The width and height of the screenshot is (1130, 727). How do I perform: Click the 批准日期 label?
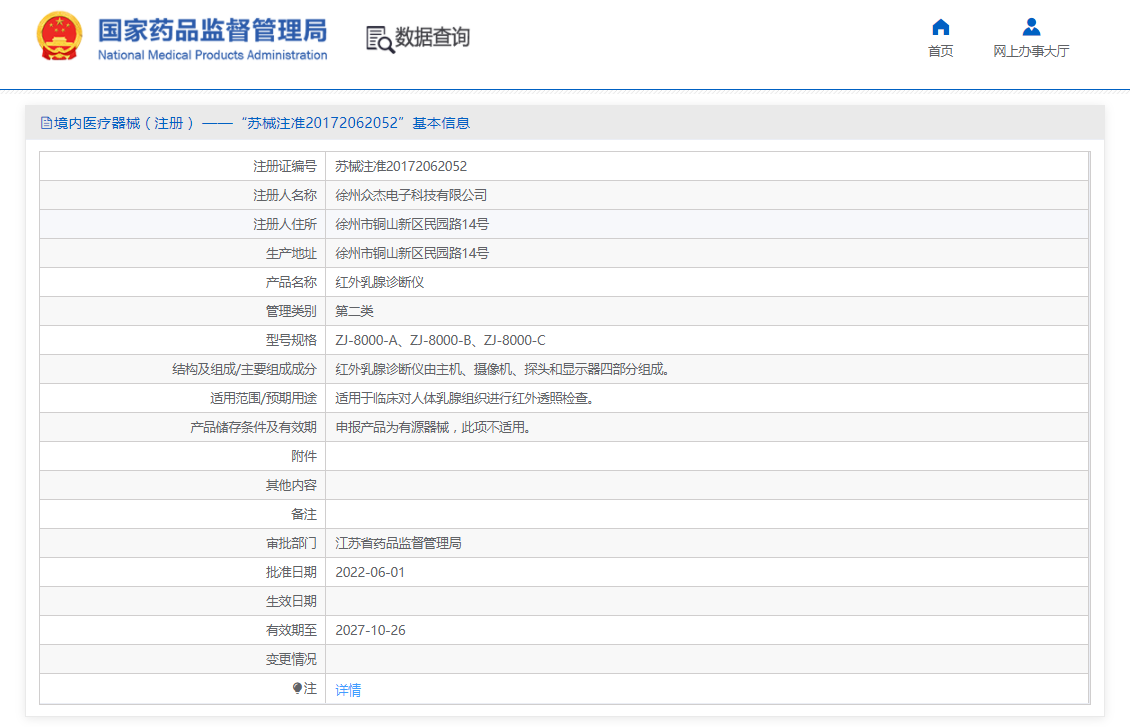(291, 572)
